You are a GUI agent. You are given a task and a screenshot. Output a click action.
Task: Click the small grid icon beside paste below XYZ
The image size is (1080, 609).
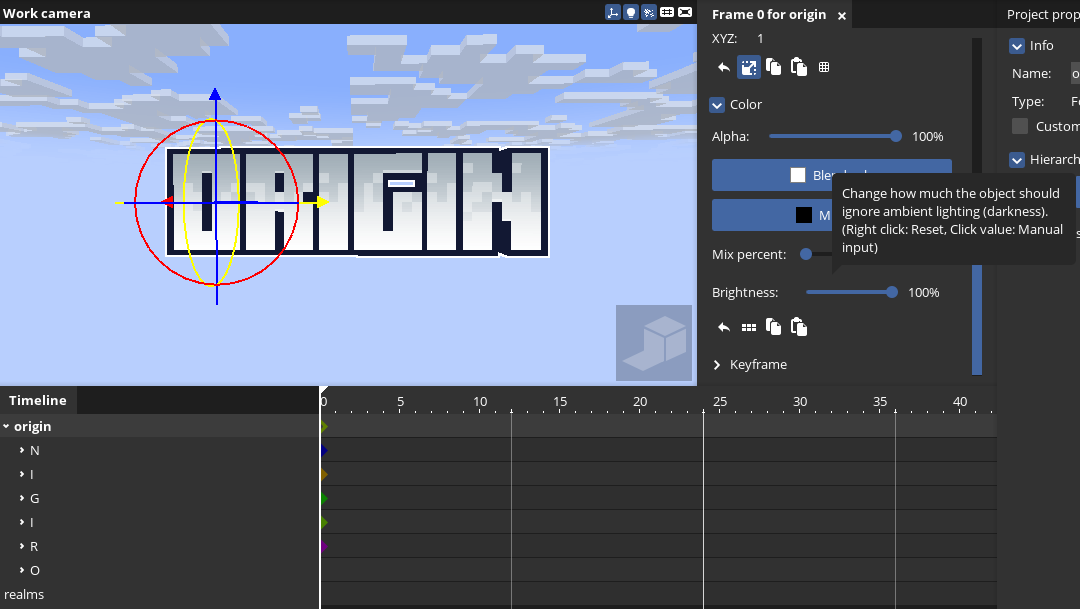824,67
